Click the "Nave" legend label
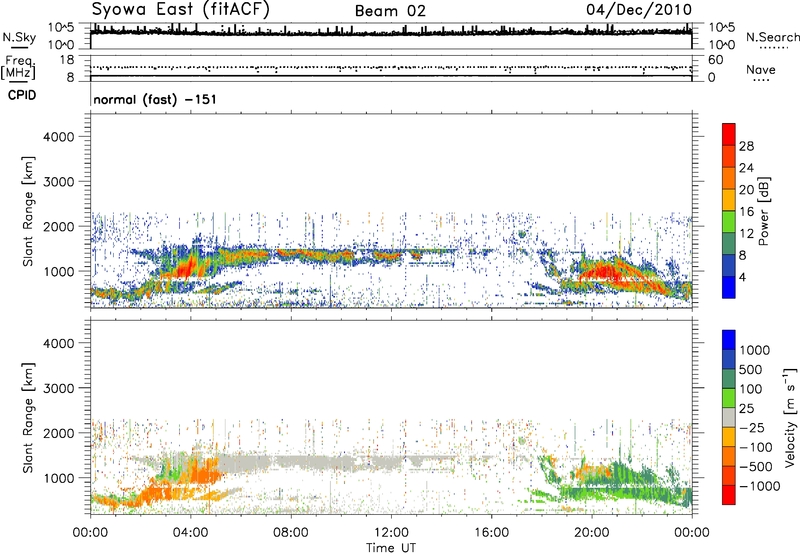This screenshot has height=554, width=800. tap(761, 69)
